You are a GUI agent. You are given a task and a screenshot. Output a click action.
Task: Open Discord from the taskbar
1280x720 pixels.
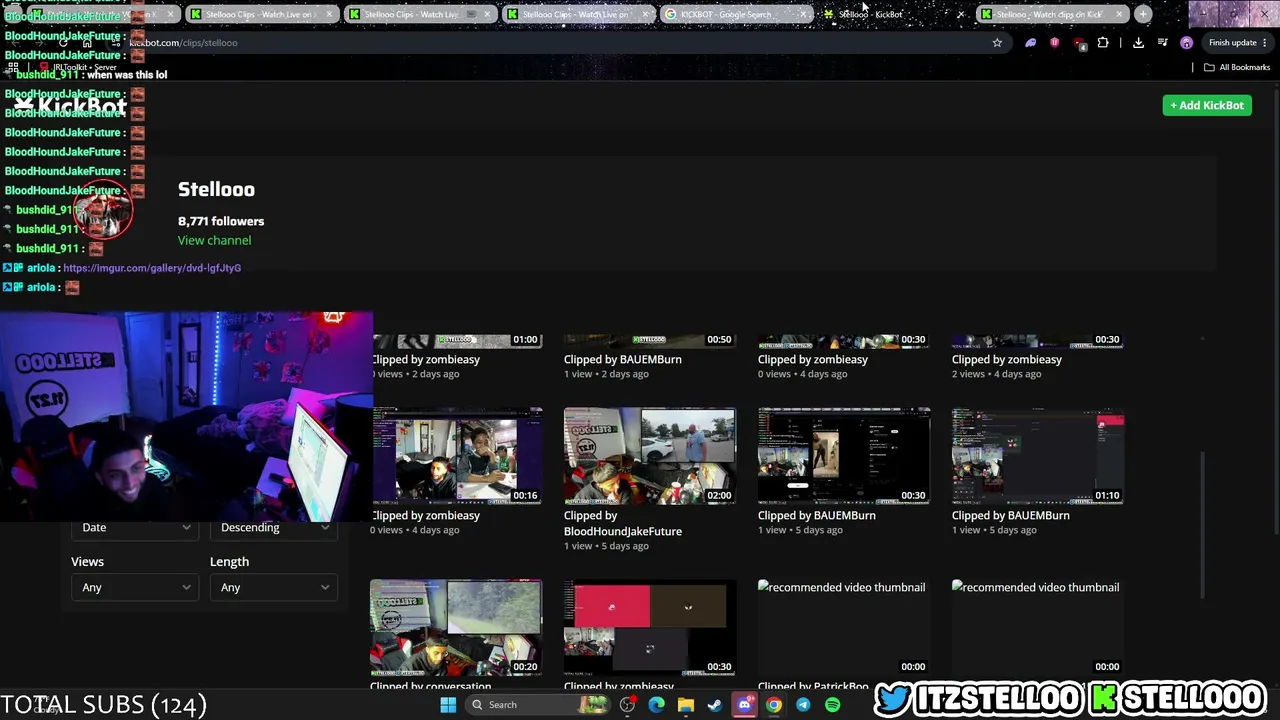point(744,705)
